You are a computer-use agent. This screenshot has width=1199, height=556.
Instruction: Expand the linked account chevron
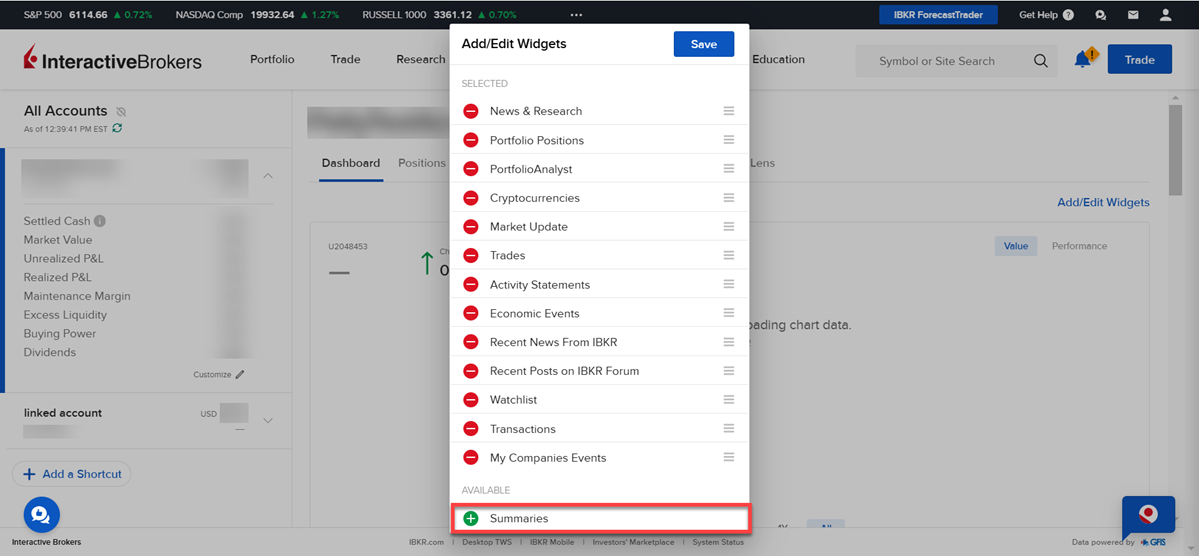click(268, 420)
